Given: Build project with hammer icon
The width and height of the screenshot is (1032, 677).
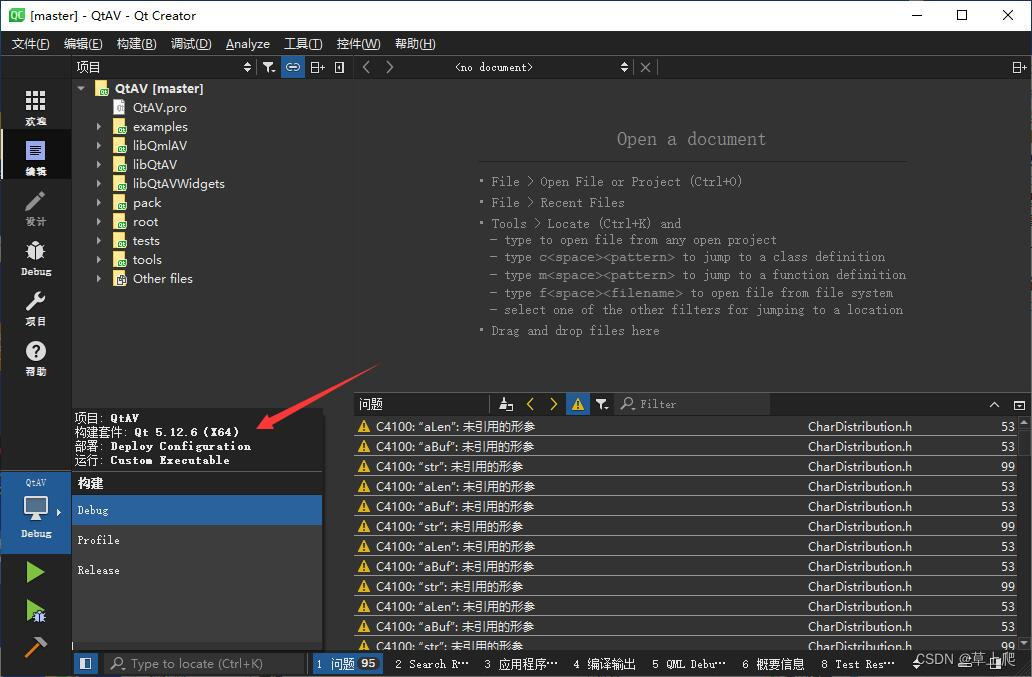Looking at the screenshot, I should click(36, 647).
